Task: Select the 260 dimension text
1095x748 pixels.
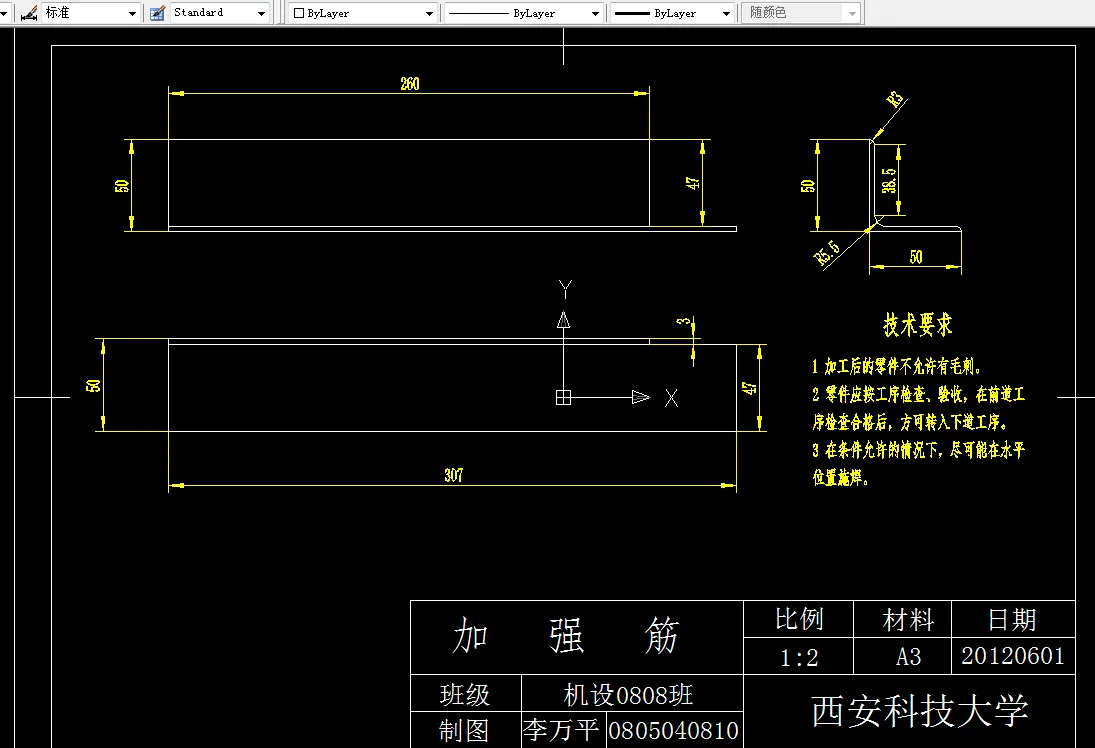Action: (410, 84)
